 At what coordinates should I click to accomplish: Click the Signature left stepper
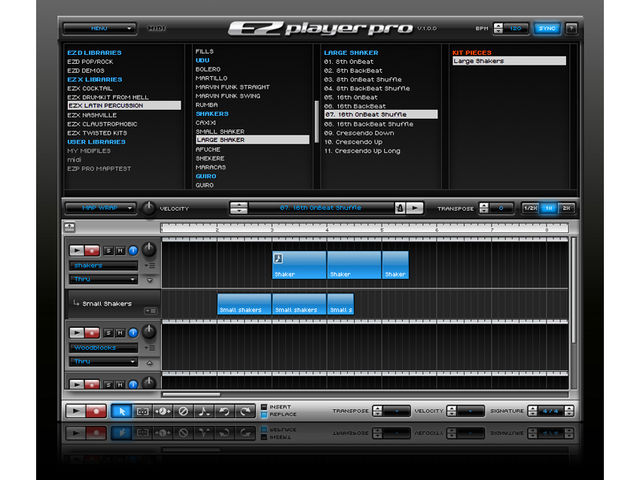click(x=532, y=411)
